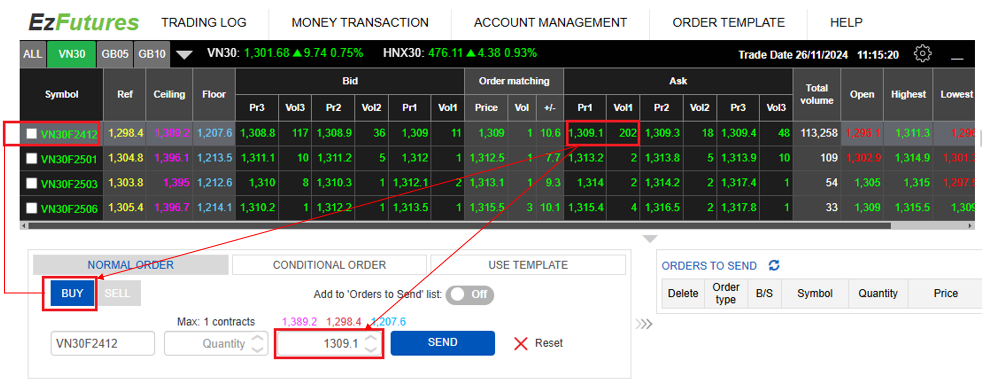Open the Trading Log menu
Screen dimensions: 991x384
pyautogui.click(x=204, y=23)
